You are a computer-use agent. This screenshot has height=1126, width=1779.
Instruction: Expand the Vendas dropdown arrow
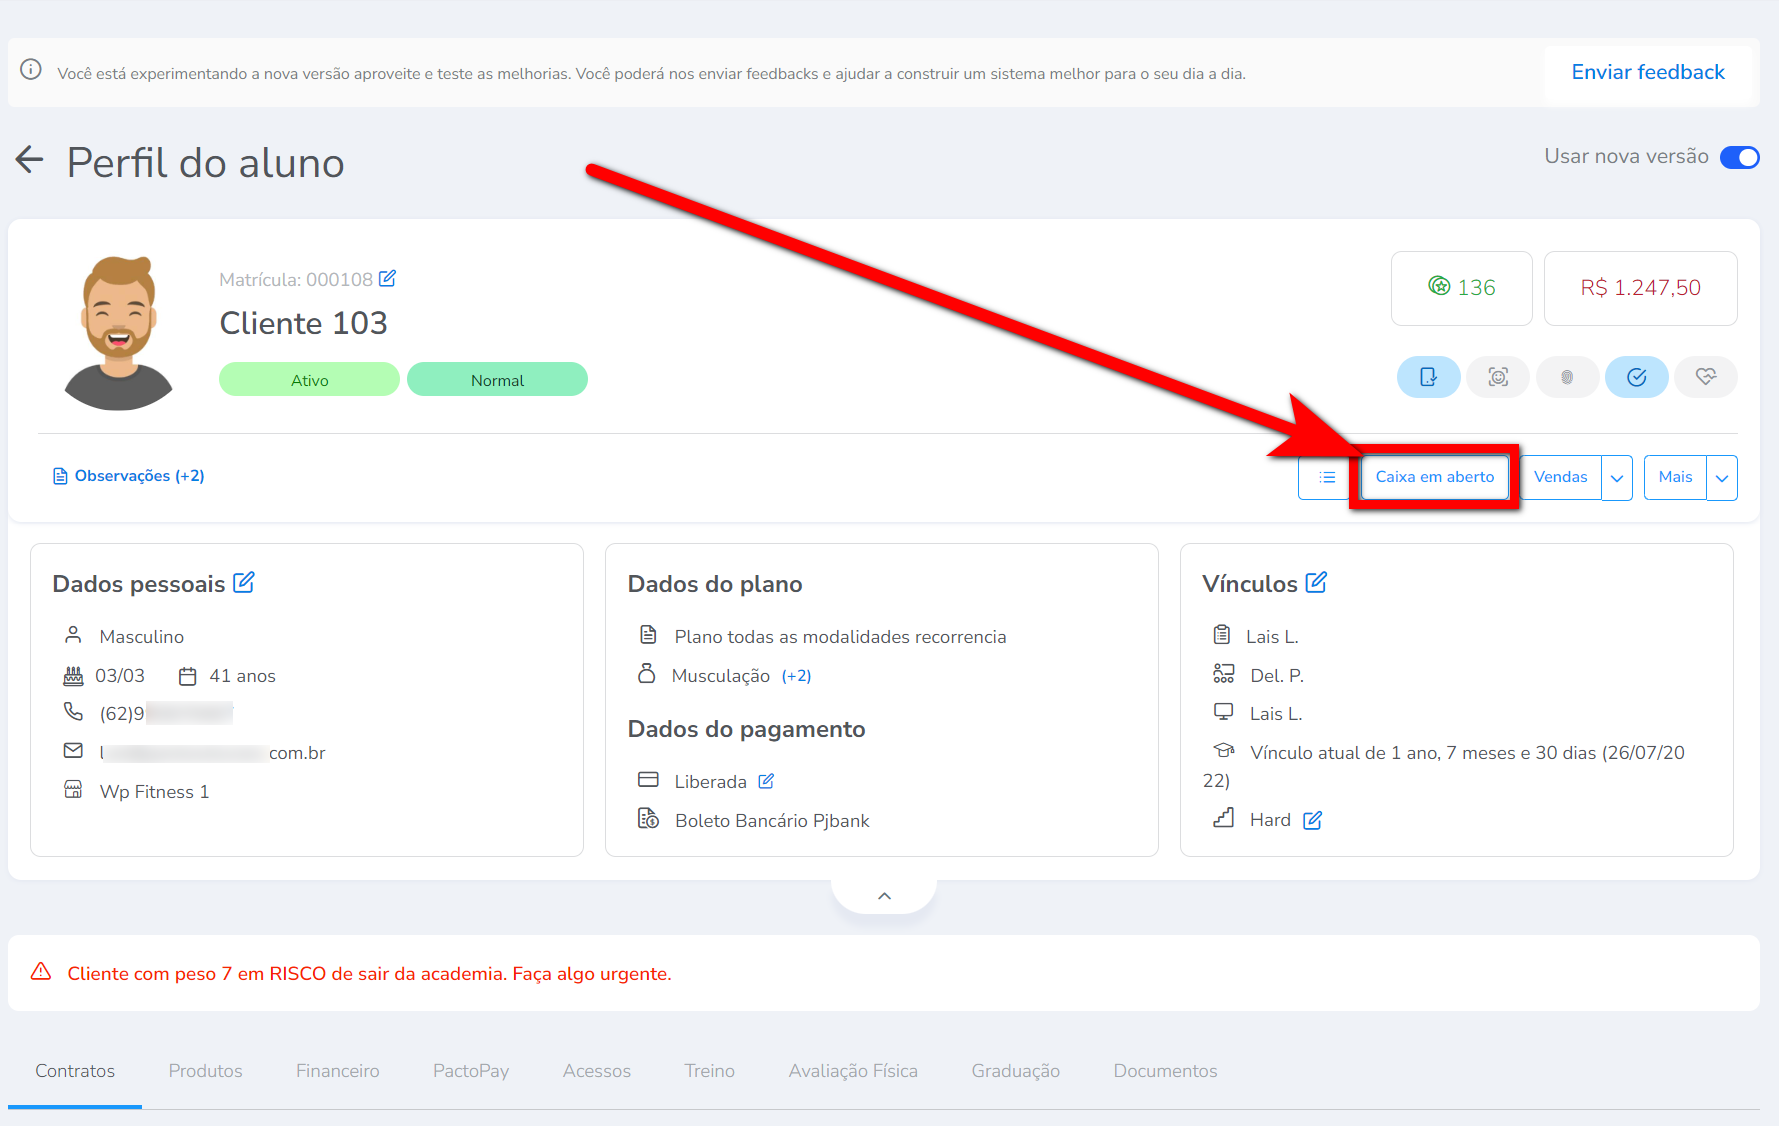1617,478
